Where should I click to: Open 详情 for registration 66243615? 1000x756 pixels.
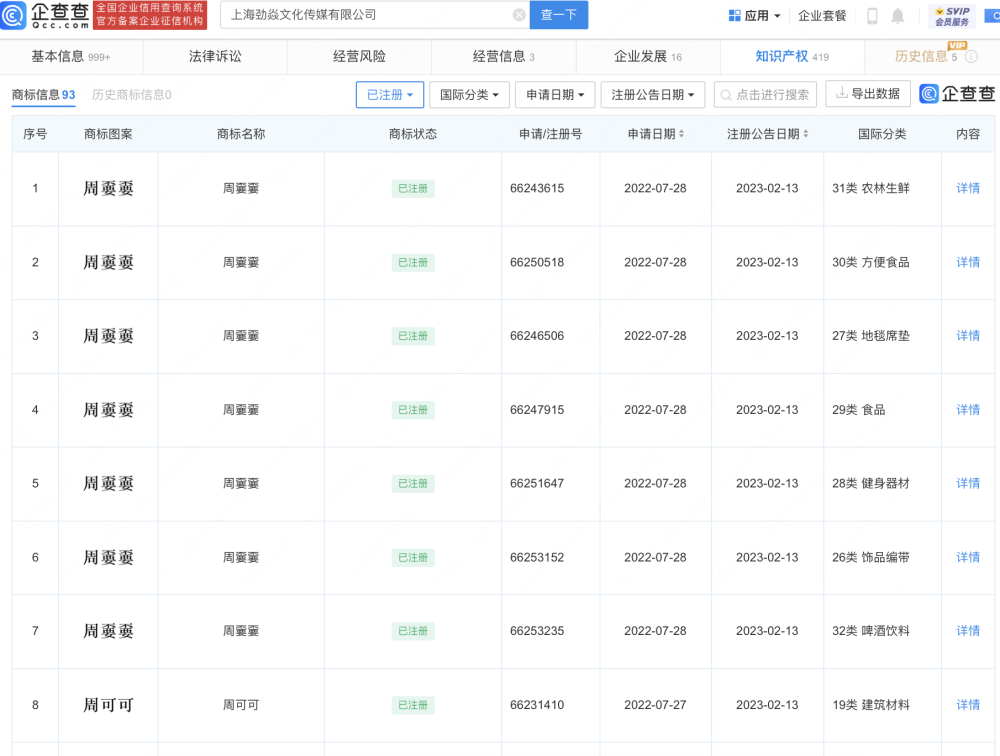point(967,188)
